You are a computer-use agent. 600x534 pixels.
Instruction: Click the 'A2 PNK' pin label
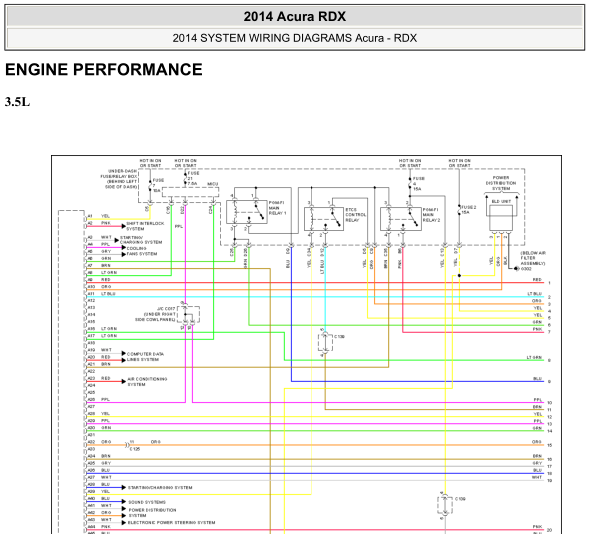pos(99,223)
